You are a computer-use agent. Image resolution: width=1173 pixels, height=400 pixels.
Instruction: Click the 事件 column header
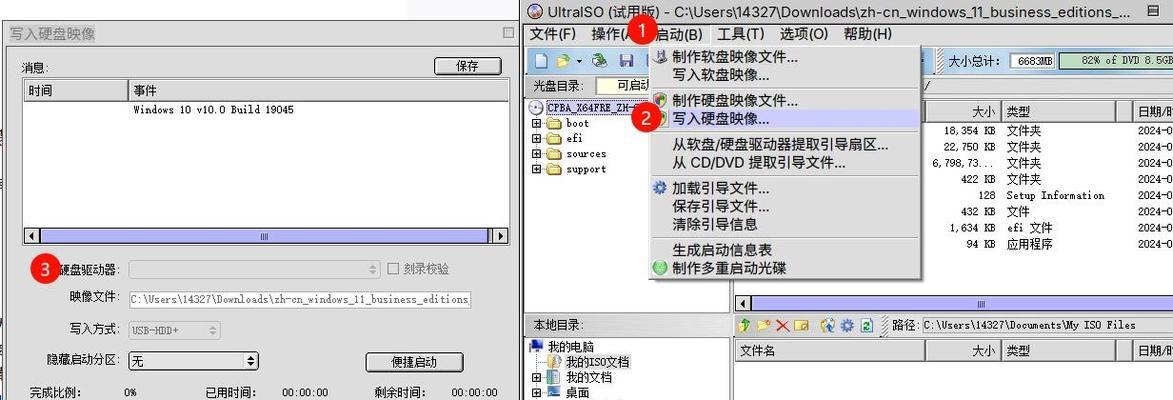(319, 90)
